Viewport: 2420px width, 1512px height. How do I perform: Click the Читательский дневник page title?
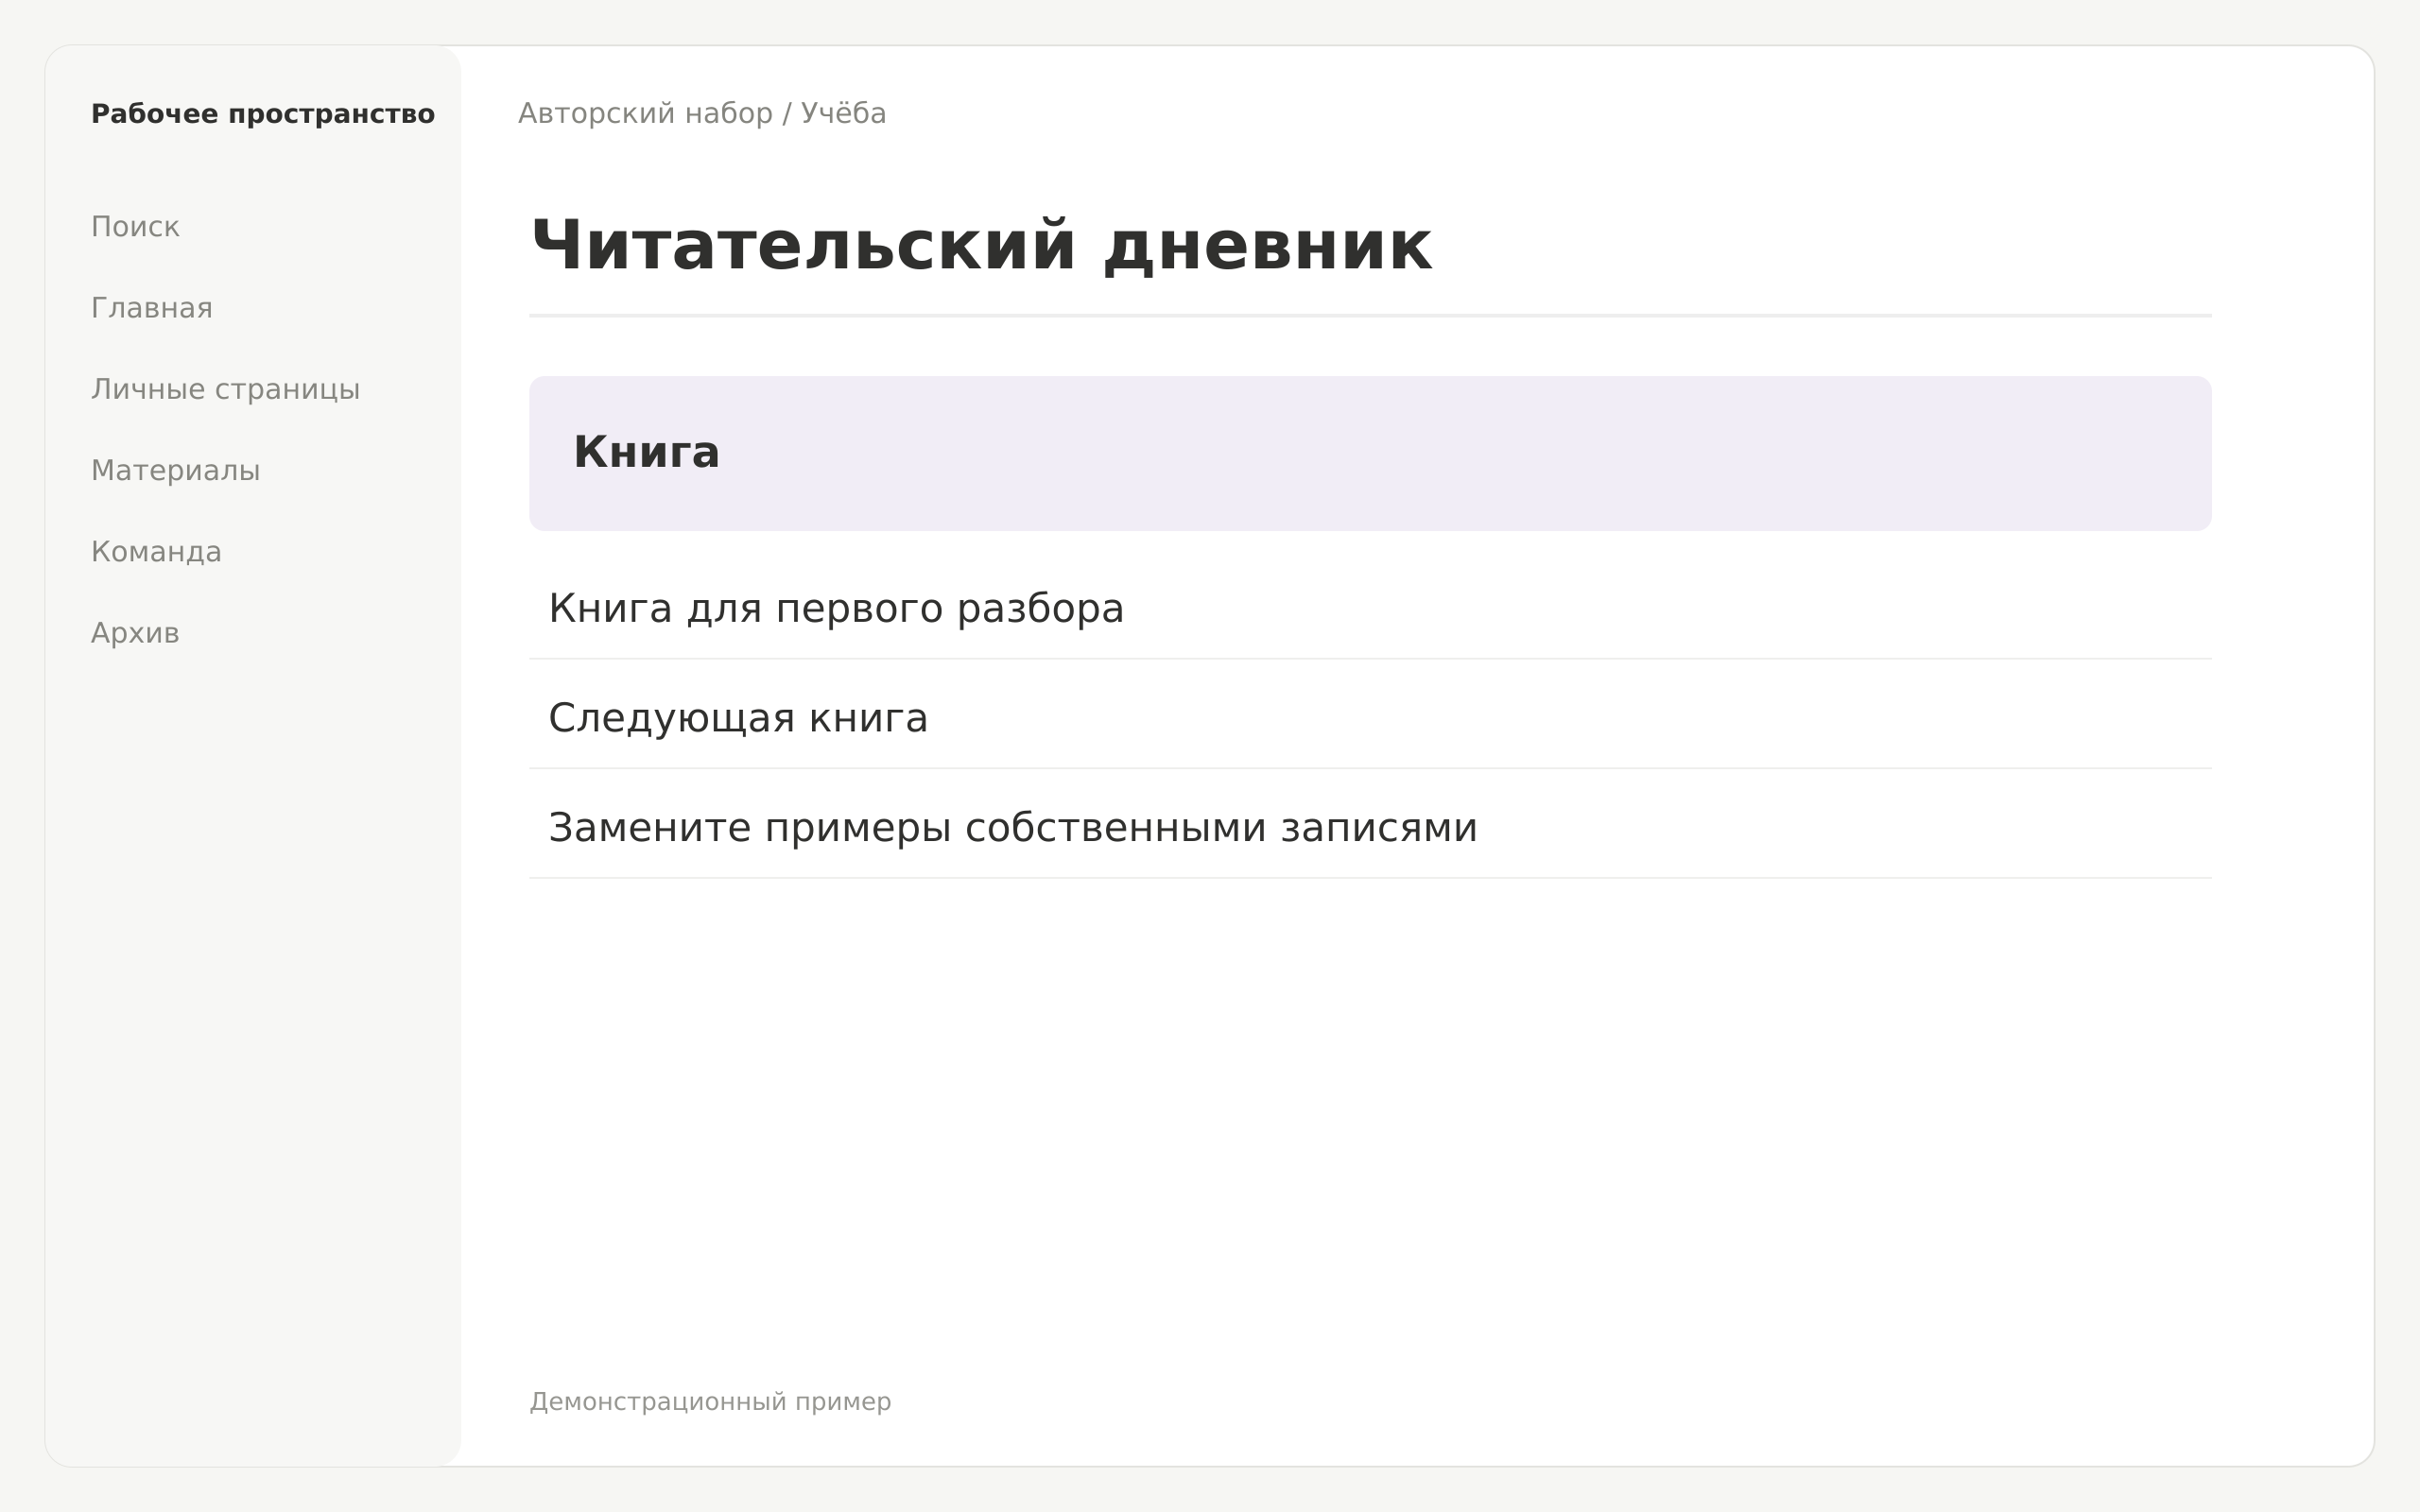[981, 246]
